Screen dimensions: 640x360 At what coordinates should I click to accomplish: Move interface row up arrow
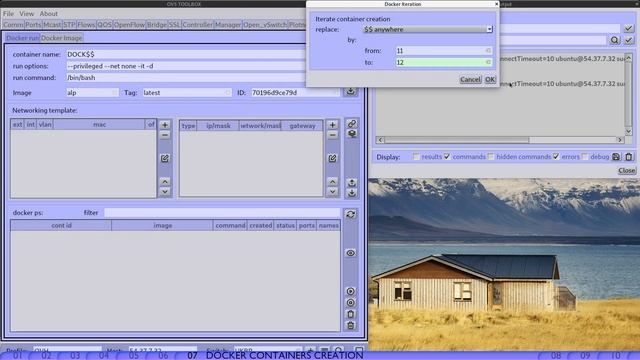165,182
